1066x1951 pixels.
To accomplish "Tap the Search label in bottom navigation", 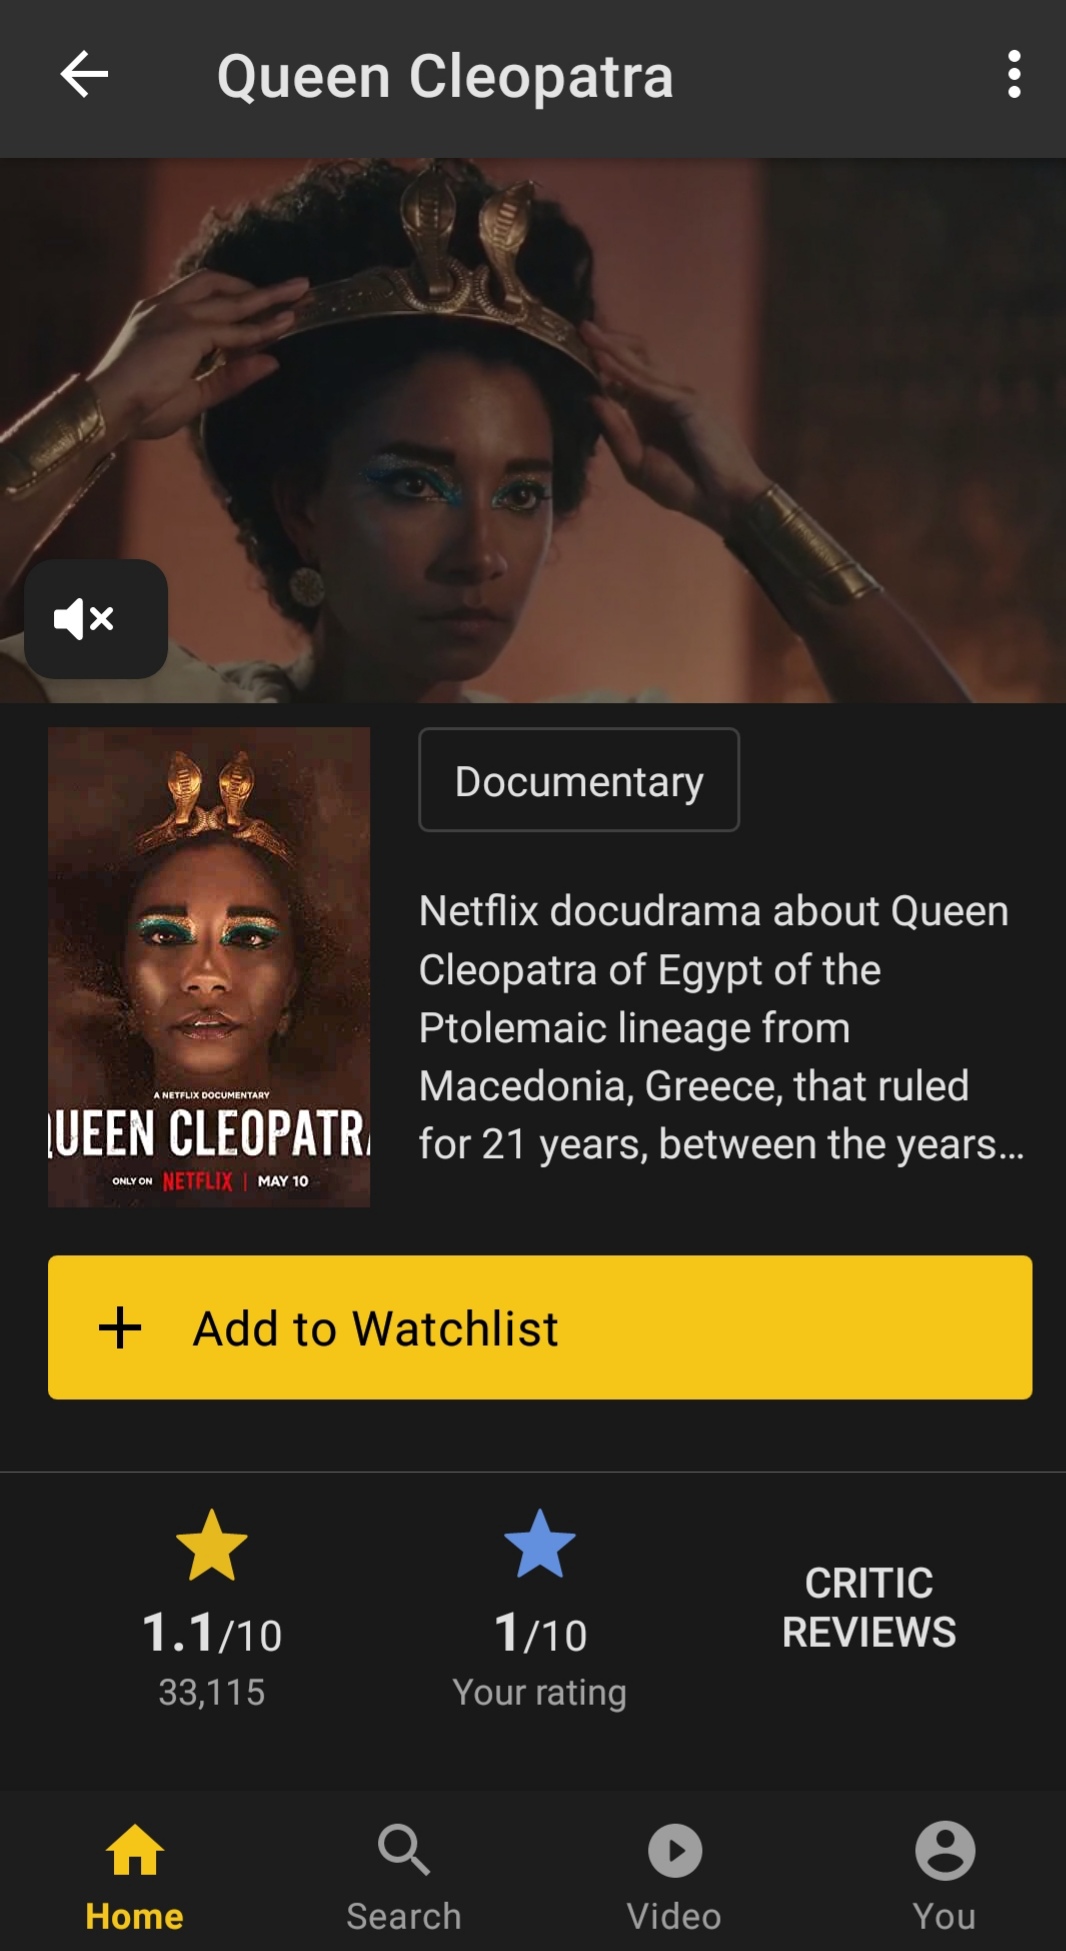I will tap(404, 1916).
